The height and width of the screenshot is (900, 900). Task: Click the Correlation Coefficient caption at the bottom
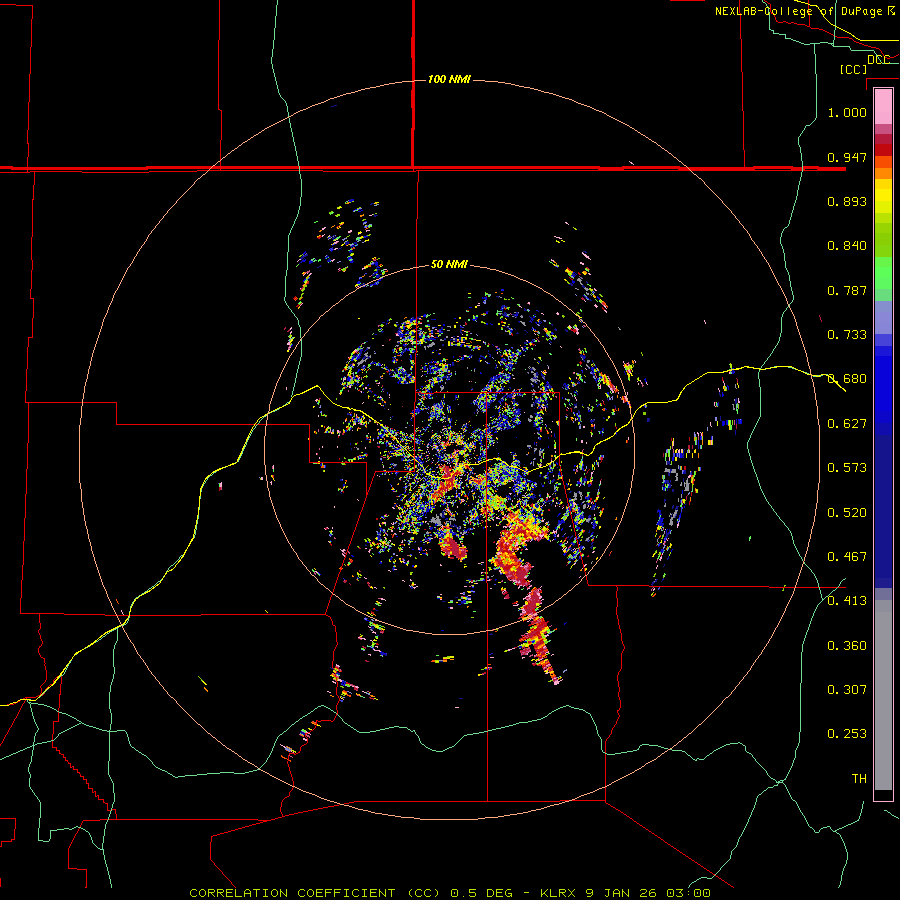[x=449, y=893]
